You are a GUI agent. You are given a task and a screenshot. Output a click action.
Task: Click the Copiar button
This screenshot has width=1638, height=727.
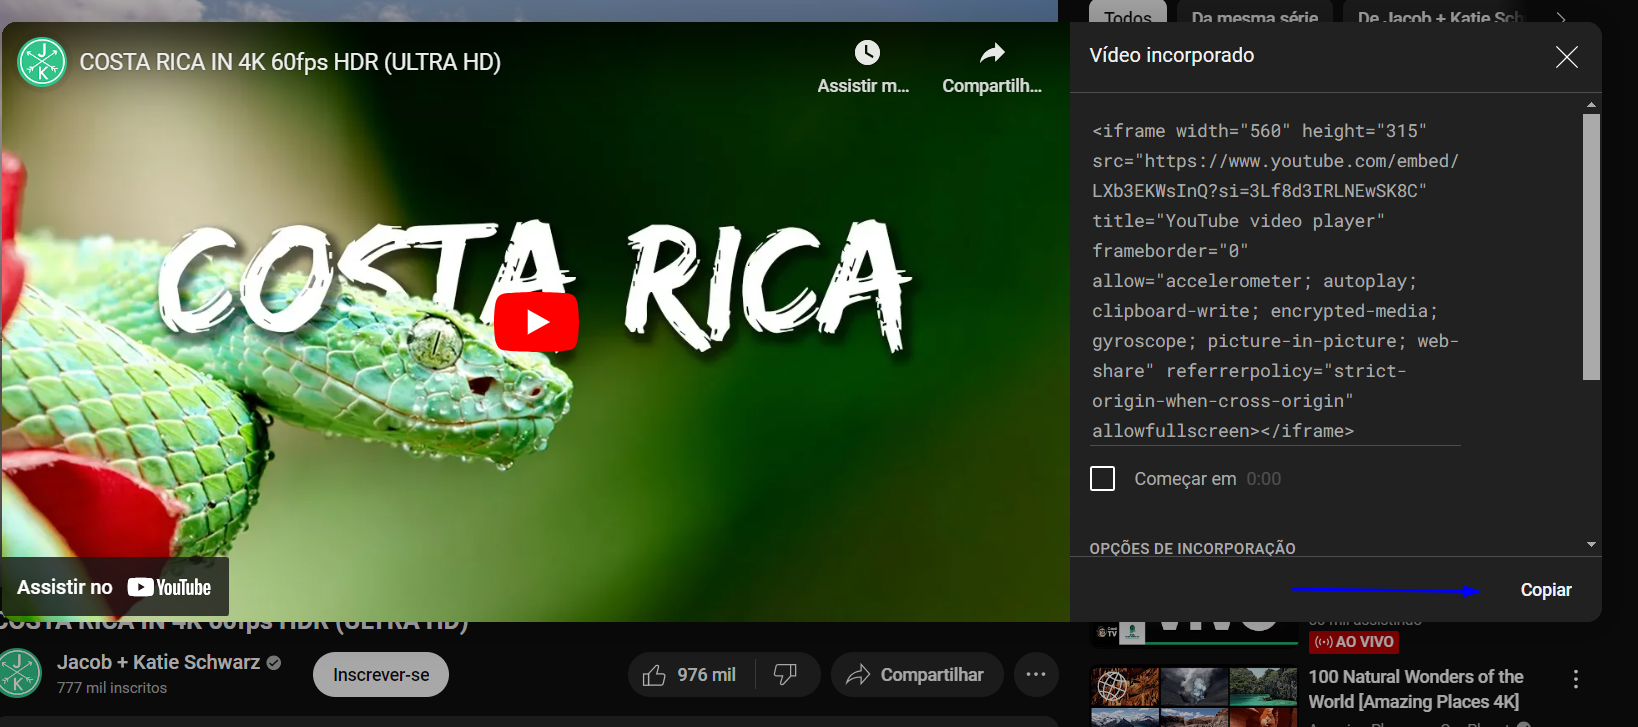pyautogui.click(x=1546, y=590)
